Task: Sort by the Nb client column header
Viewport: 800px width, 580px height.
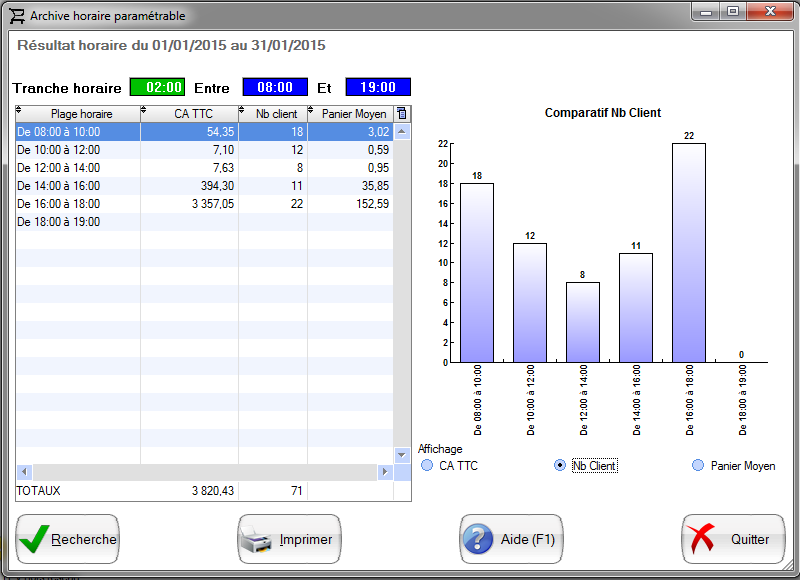Action: click(x=274, y=114)
